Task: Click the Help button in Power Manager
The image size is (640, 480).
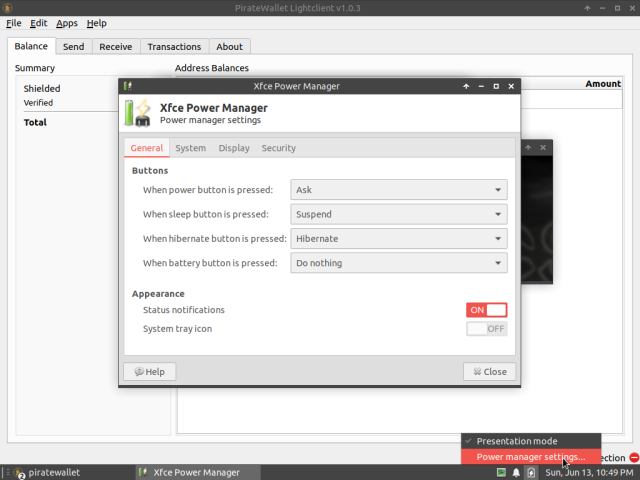Action: click(x=149, y=371)
